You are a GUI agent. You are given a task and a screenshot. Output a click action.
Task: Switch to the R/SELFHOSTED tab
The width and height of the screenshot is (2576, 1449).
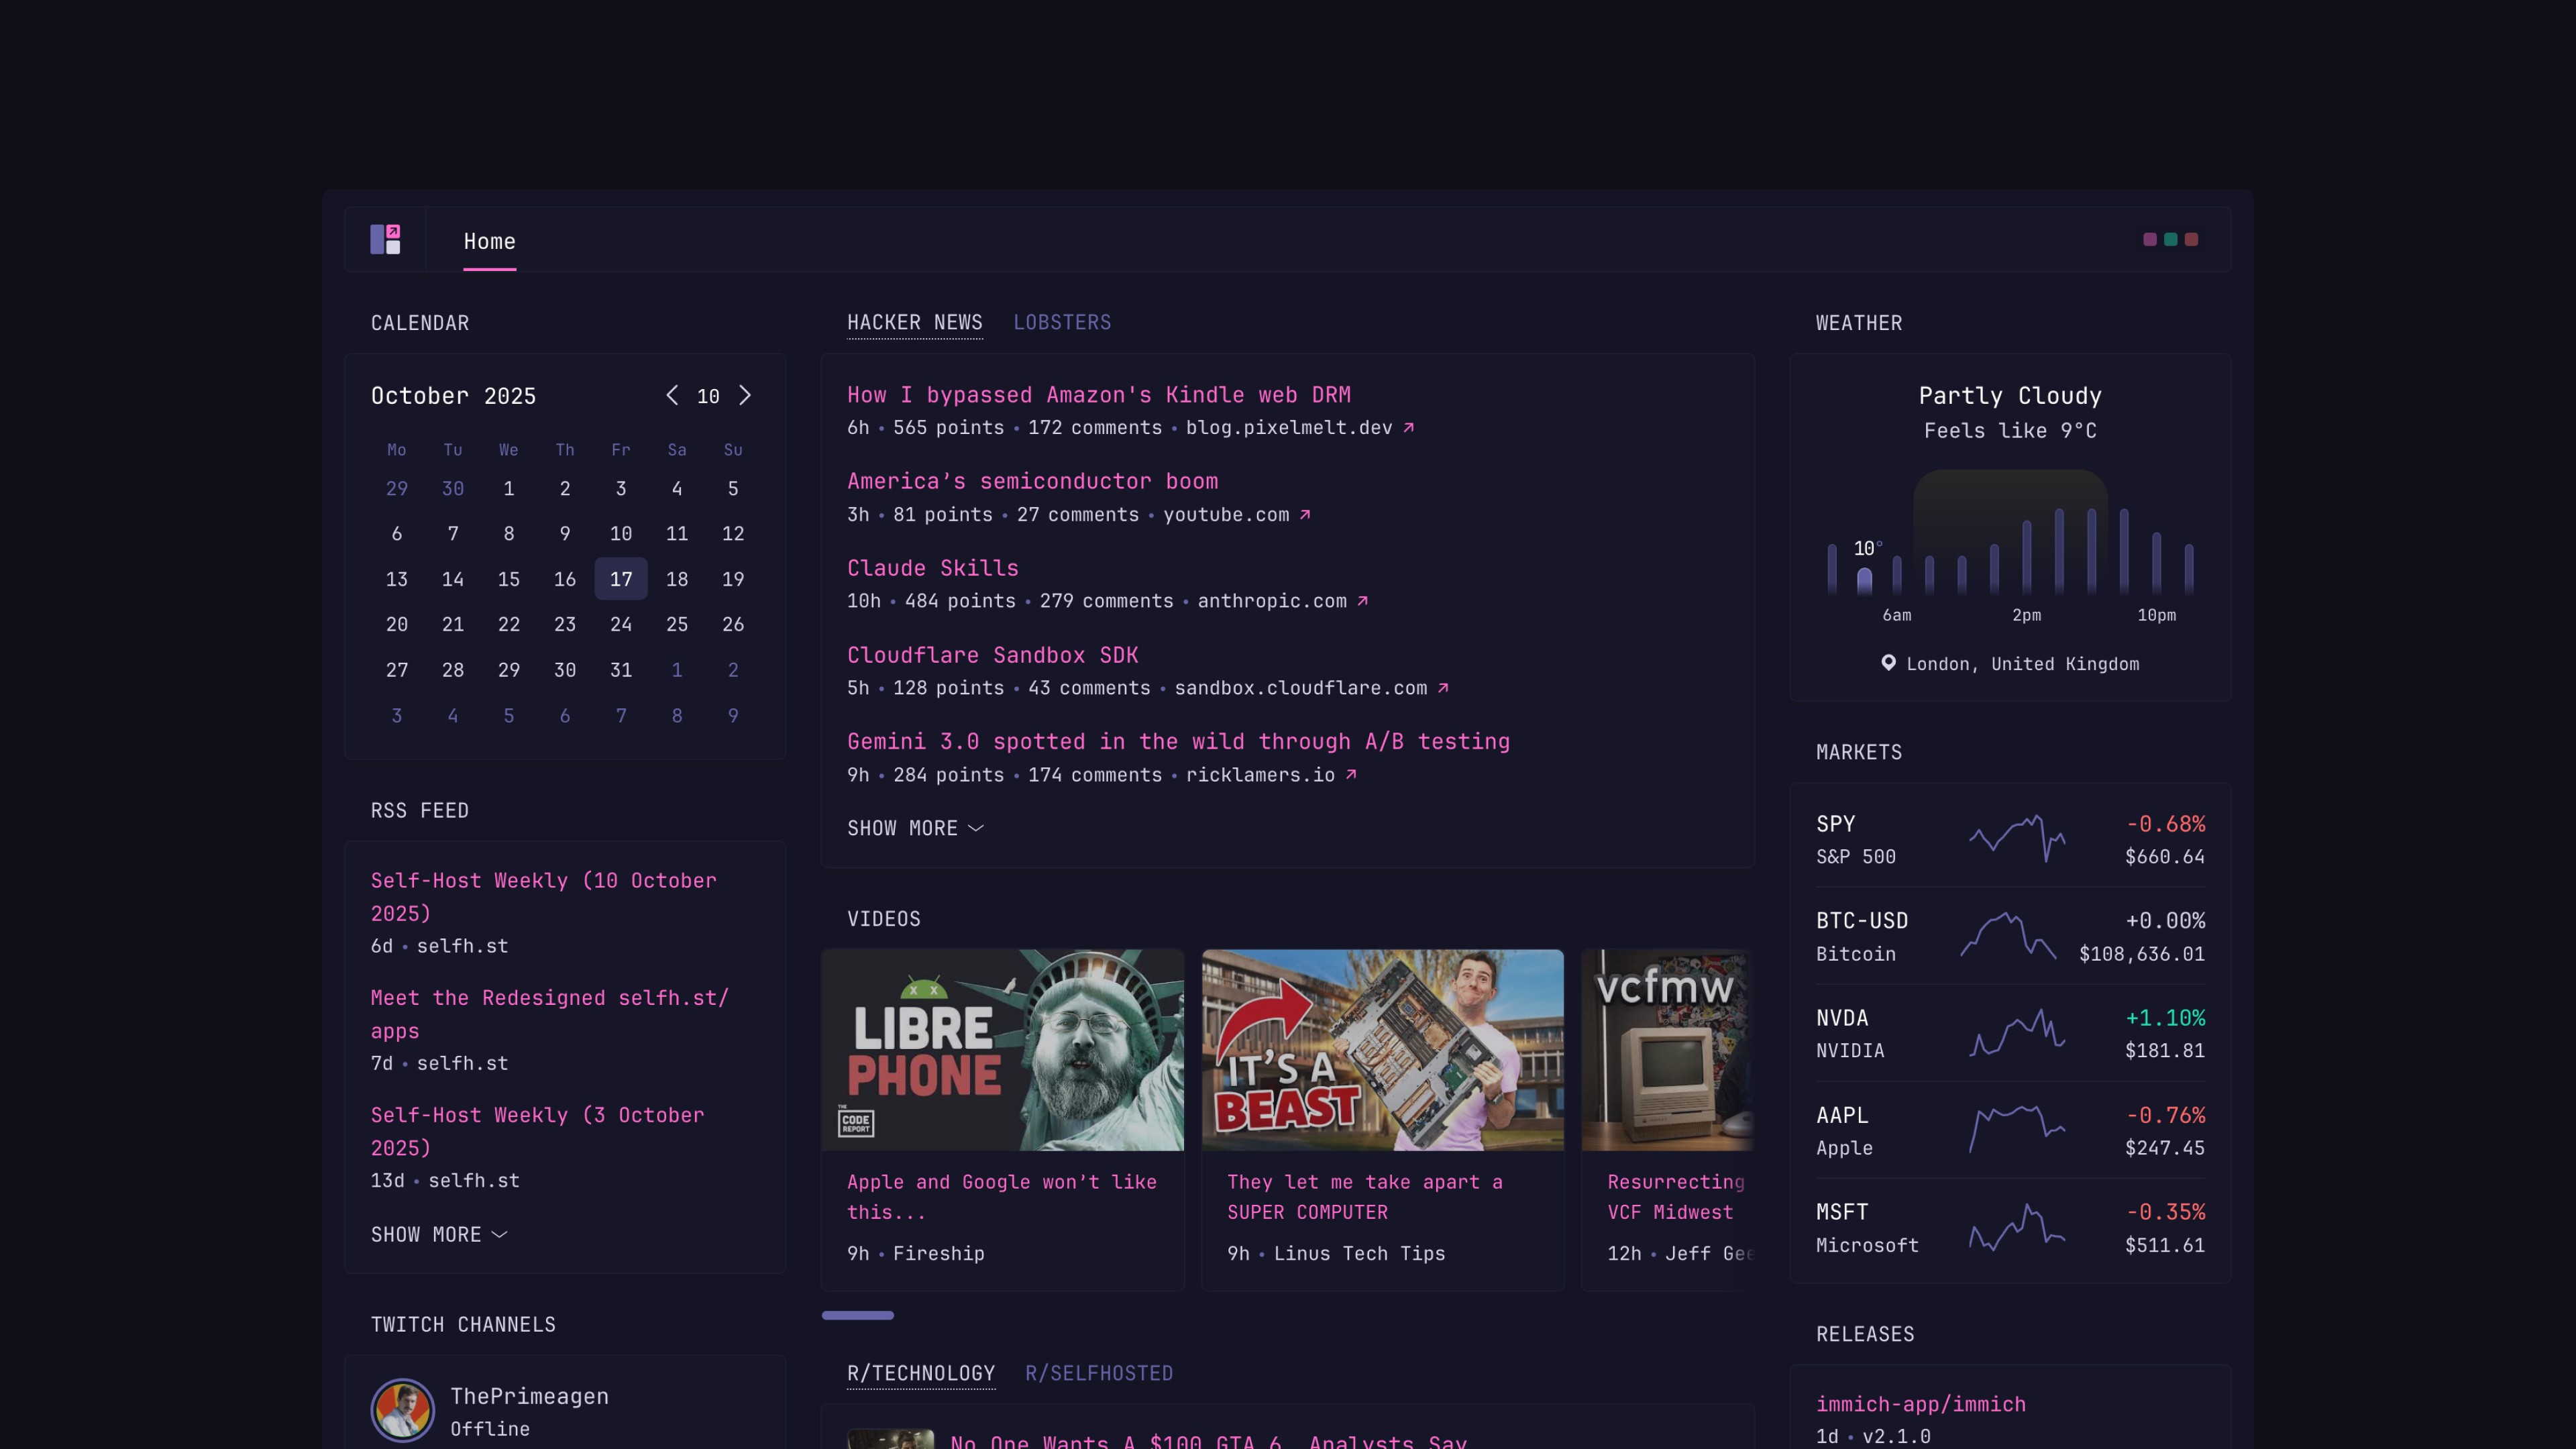pos(1098,1373)
